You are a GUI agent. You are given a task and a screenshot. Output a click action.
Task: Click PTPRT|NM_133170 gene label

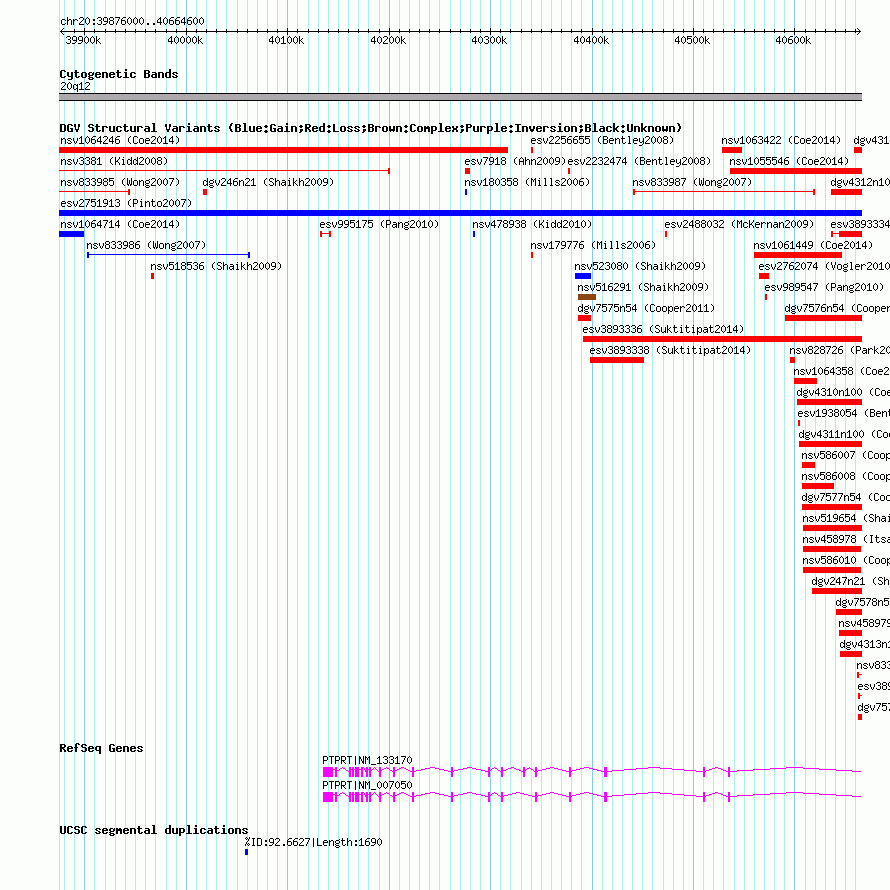pos(367,761)
